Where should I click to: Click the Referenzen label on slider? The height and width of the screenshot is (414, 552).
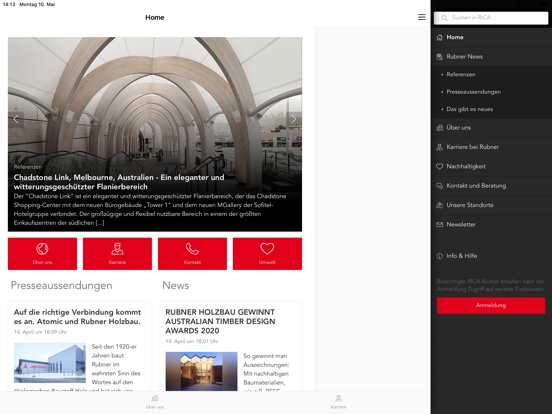[28, 167]
